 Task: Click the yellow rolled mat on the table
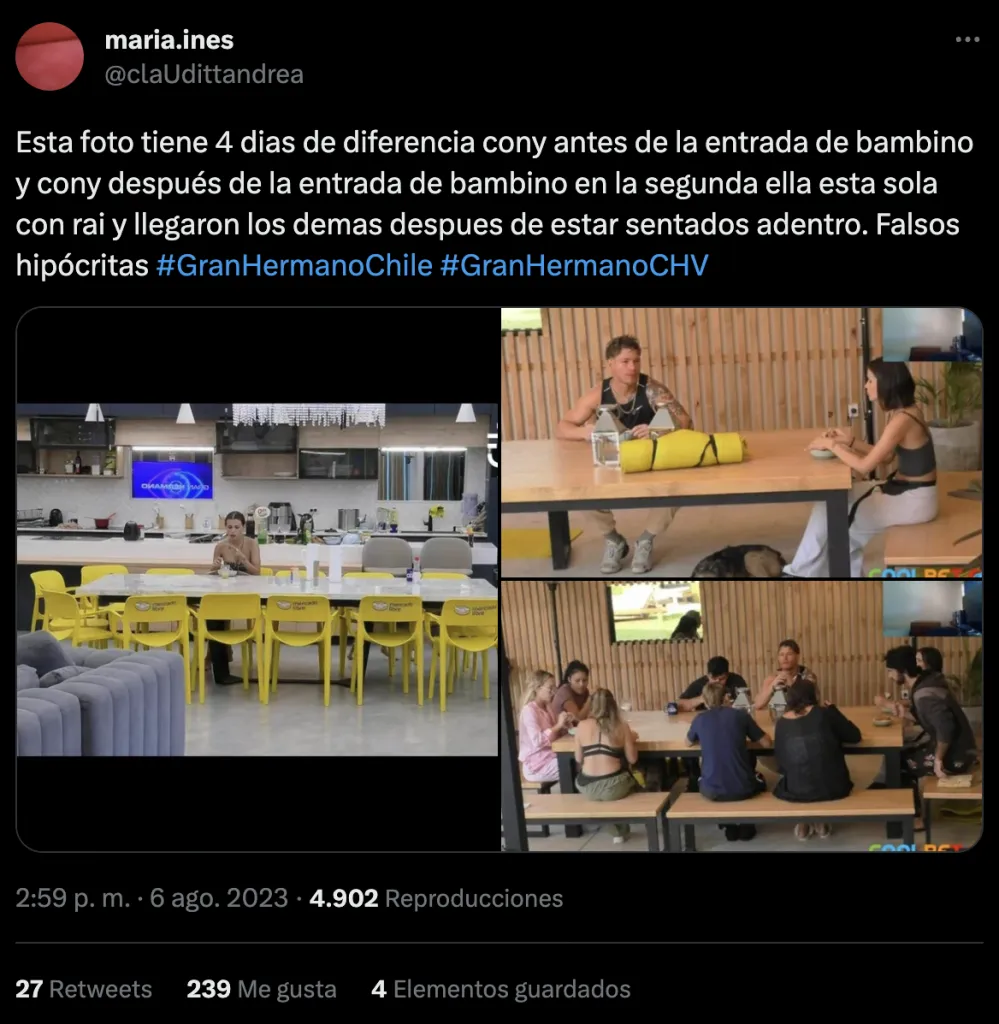[682, 451]
